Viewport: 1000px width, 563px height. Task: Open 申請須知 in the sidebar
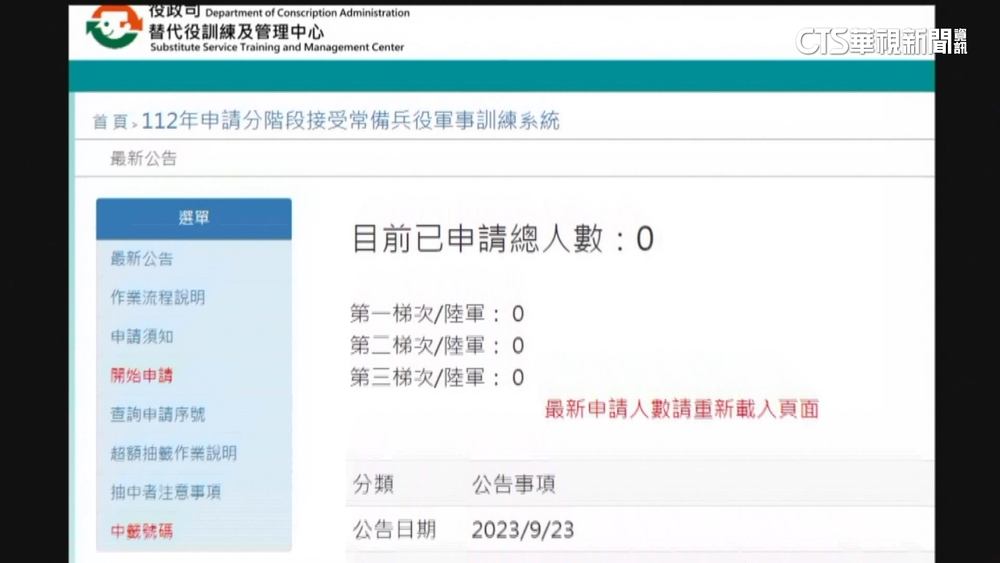point(142,336)
